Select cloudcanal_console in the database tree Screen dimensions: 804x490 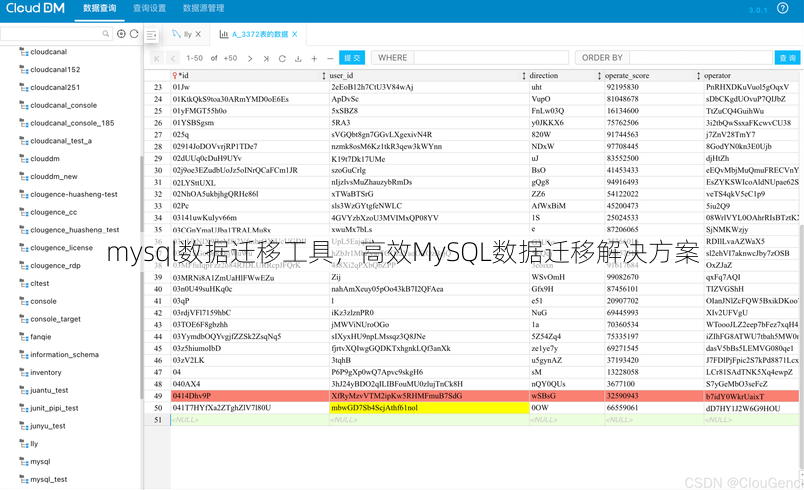point(64,105)
